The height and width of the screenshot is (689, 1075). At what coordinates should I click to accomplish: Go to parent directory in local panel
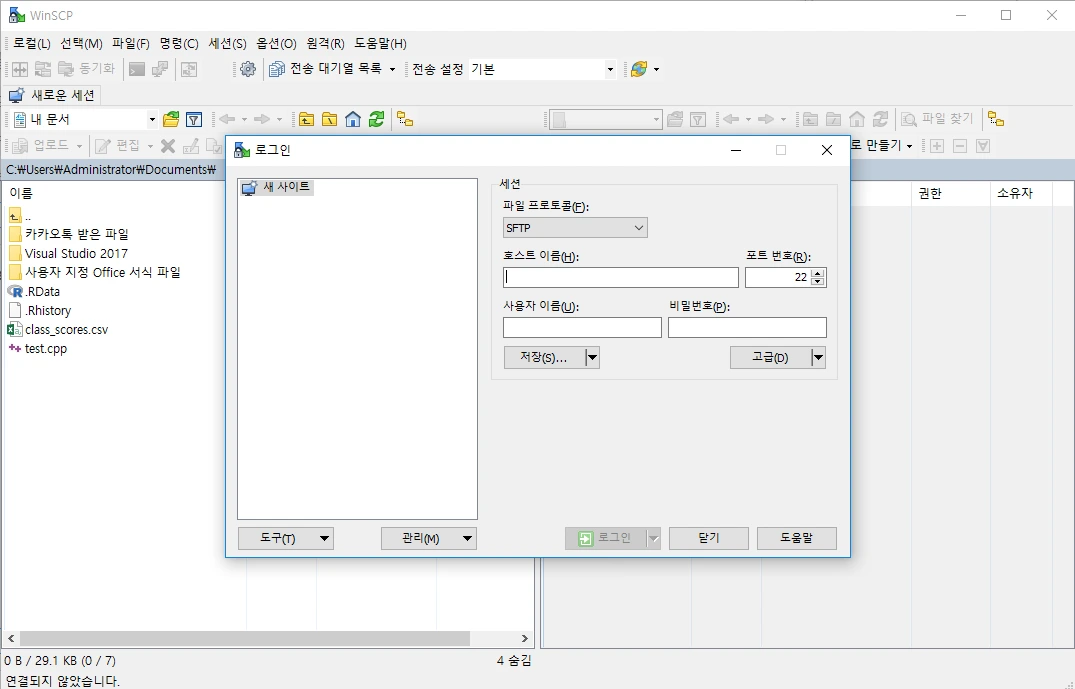pos(306,119)
